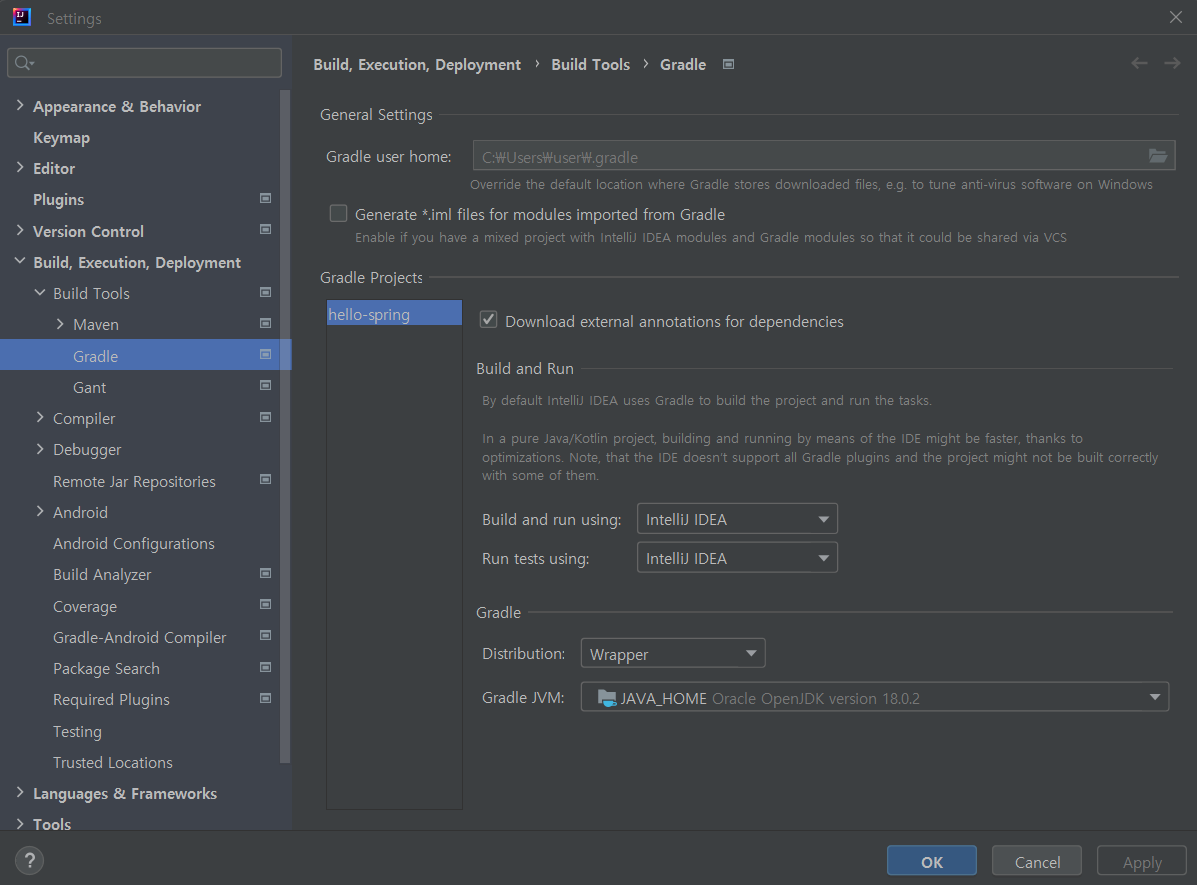The height and width of the screenshot is (885, 1197).
Task: Open help with the question mark icon
Action: click(30, 861)
